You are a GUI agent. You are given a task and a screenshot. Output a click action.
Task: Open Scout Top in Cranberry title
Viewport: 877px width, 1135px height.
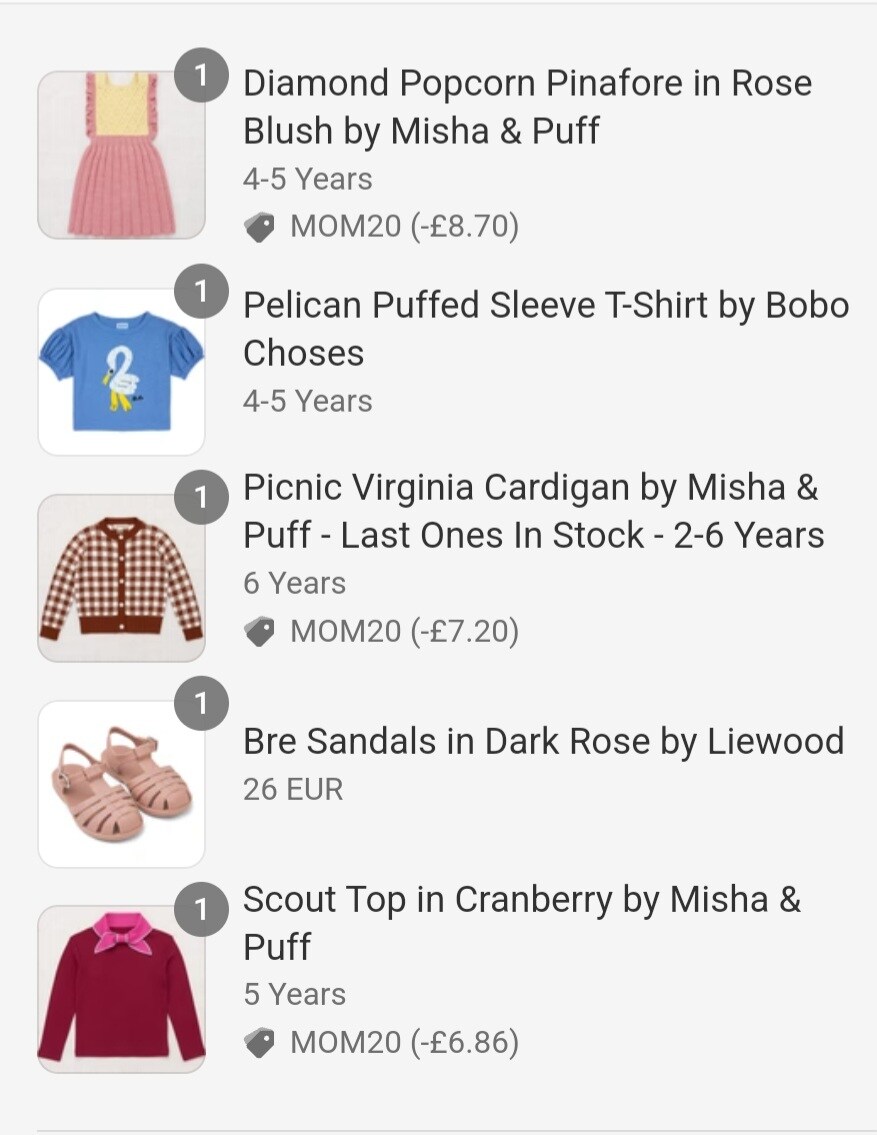pos(522,923)
